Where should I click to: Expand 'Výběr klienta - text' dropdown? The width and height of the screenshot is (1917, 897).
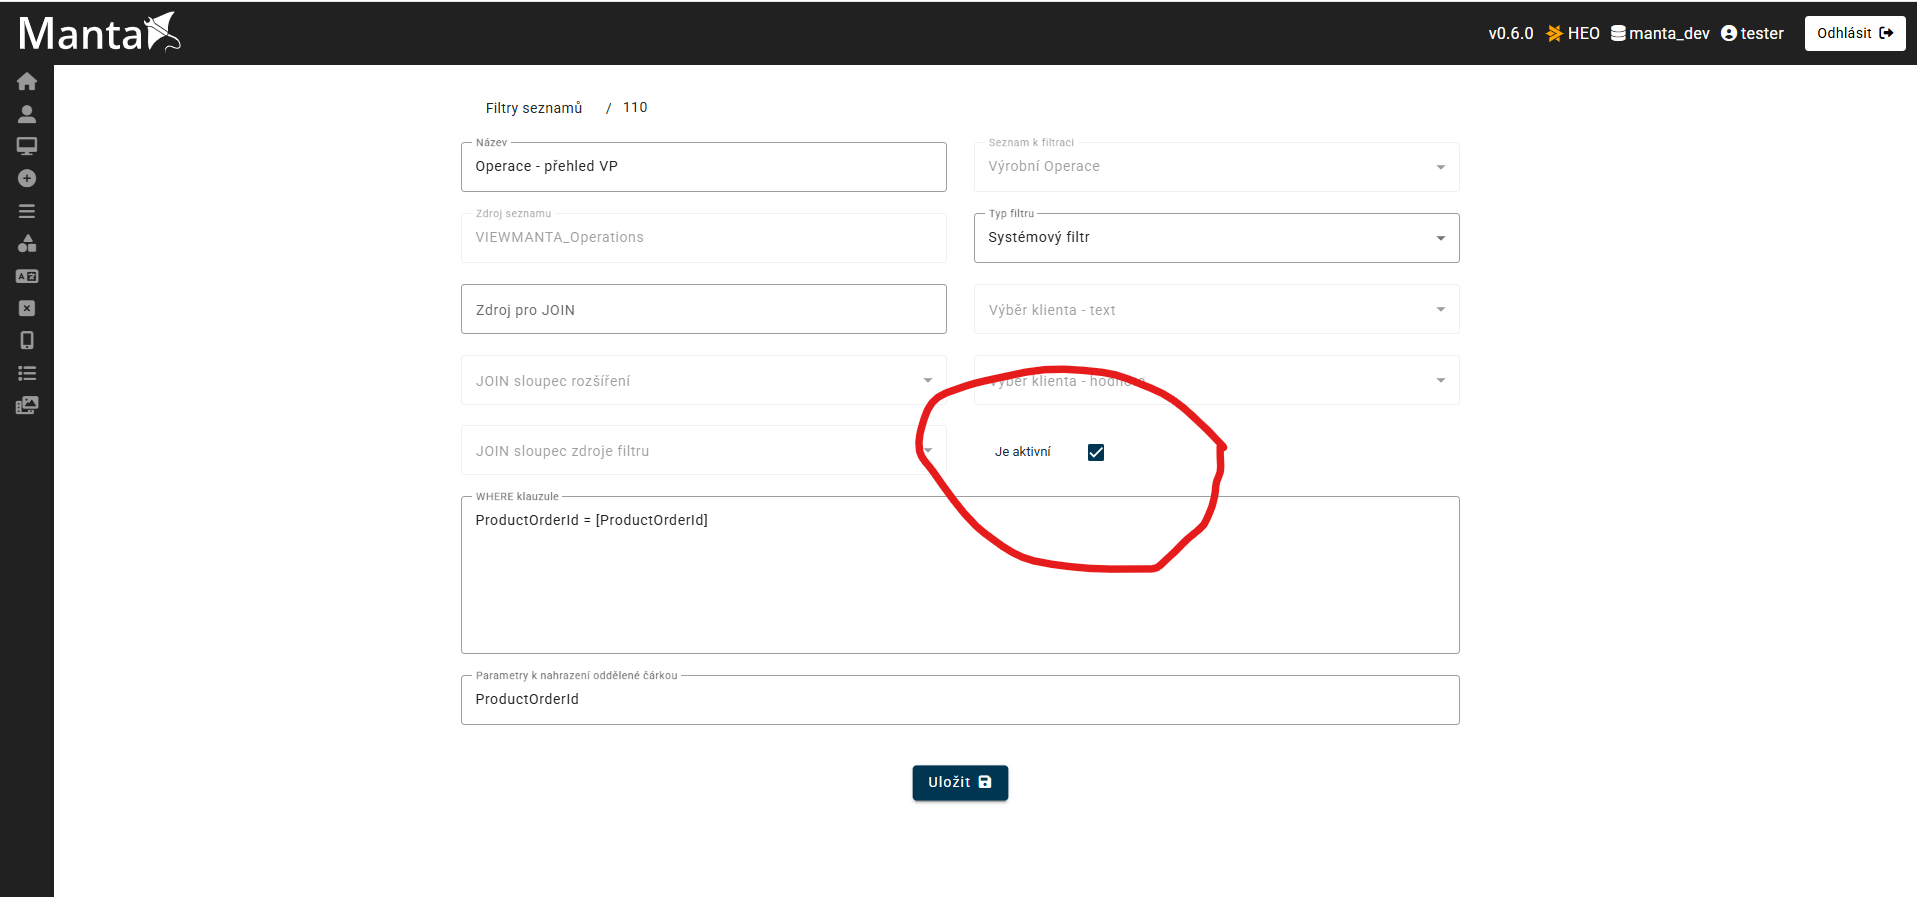tap(1215, 310)
